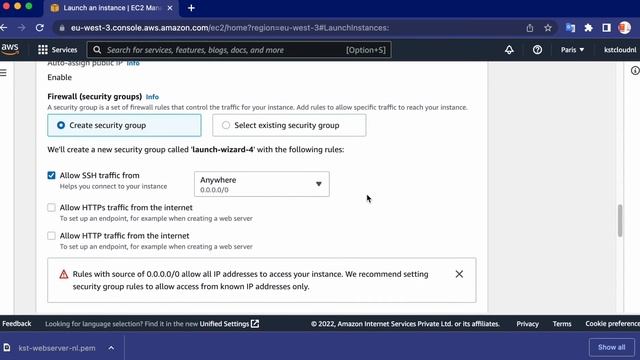Open Unified Settings link
This screenshot has width=640, height=360.
[x=224, y=324]
